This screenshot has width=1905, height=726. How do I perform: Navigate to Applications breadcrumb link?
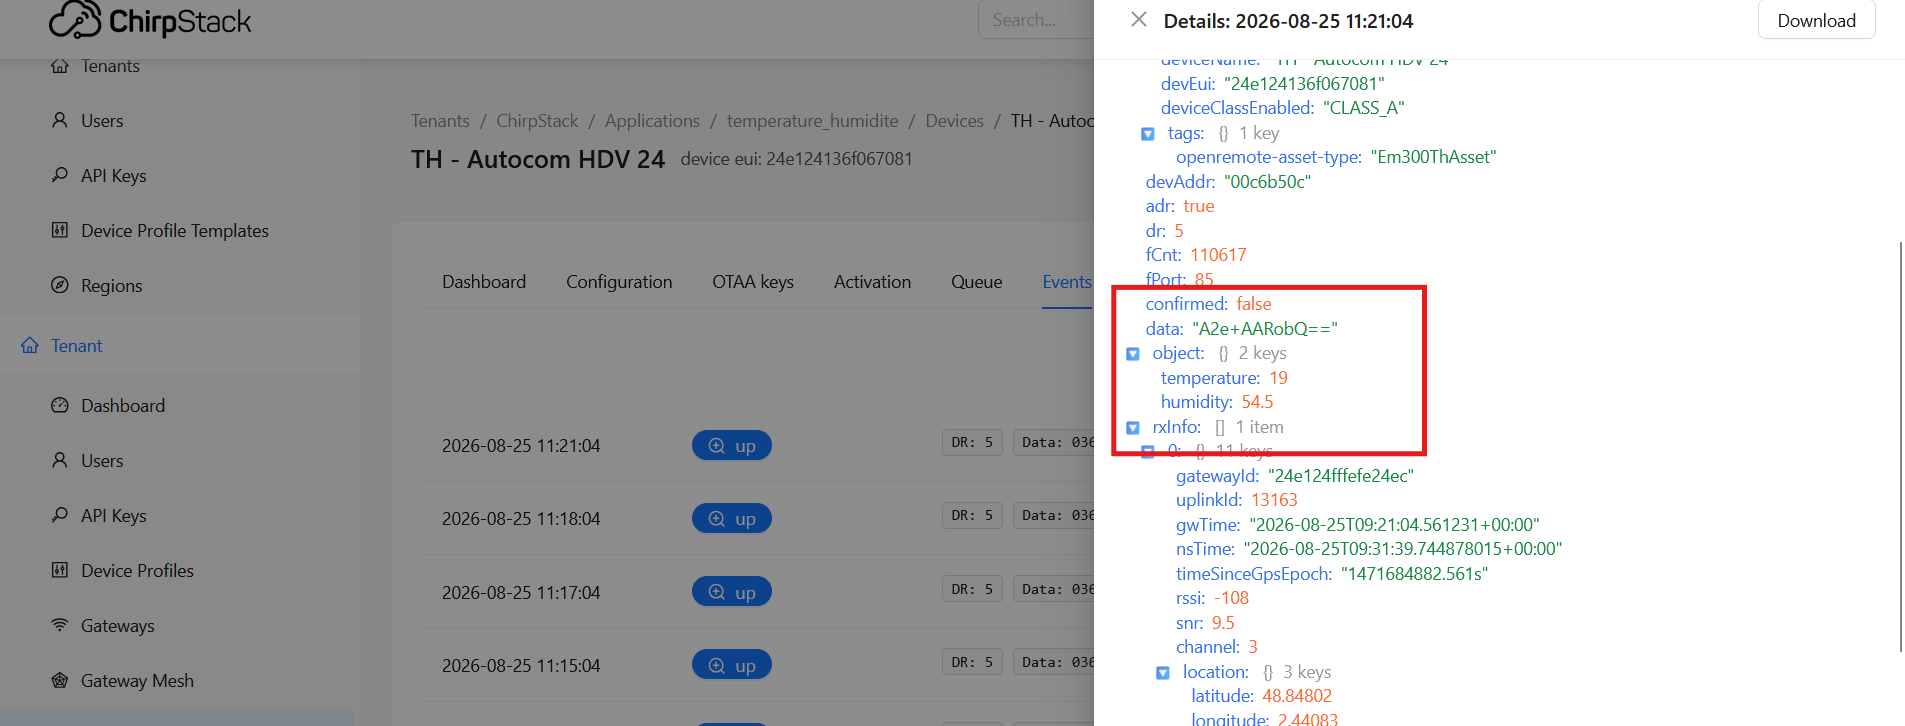652,121
